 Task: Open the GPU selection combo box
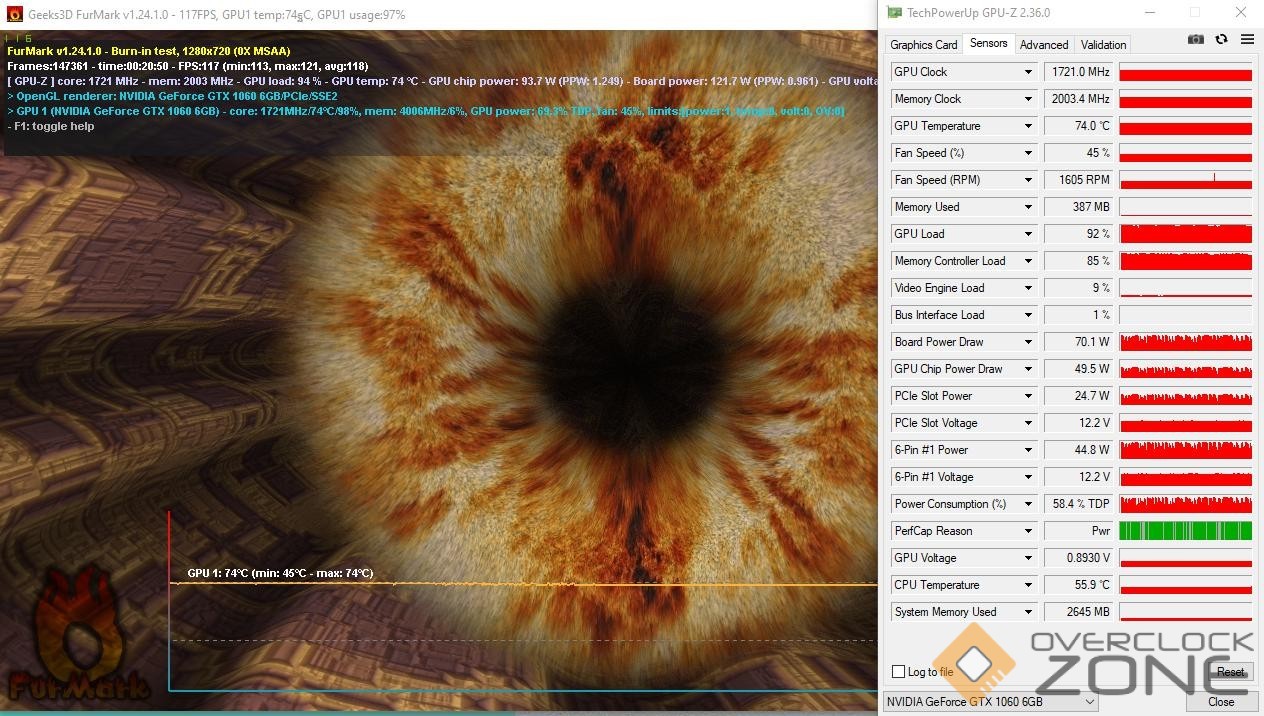[990, 702]
